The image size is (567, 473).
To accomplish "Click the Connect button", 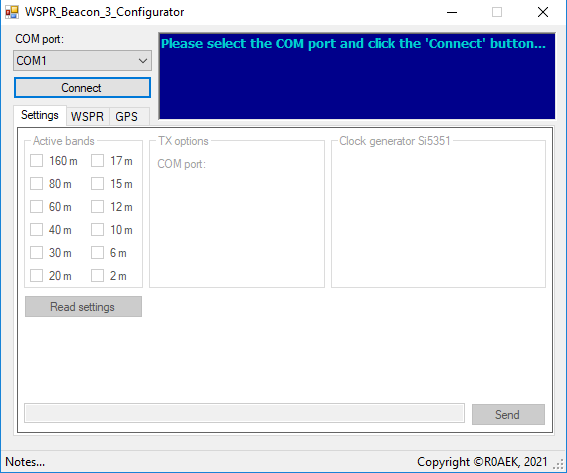I will pyautogui.click(x=82, y=88).
